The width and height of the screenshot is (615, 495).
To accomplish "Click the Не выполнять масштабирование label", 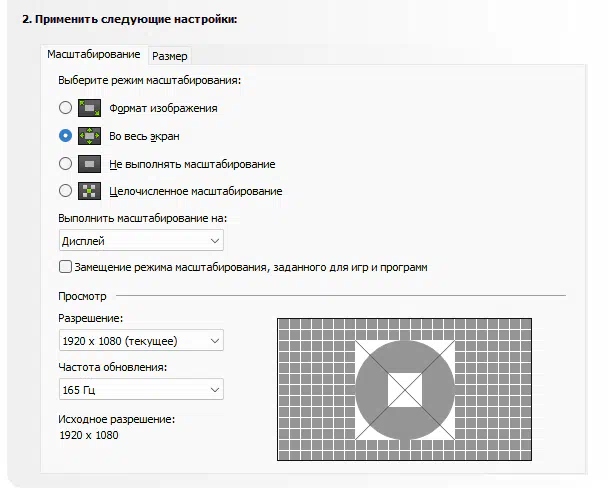I will pyautogui.click(x=192, y=164).
